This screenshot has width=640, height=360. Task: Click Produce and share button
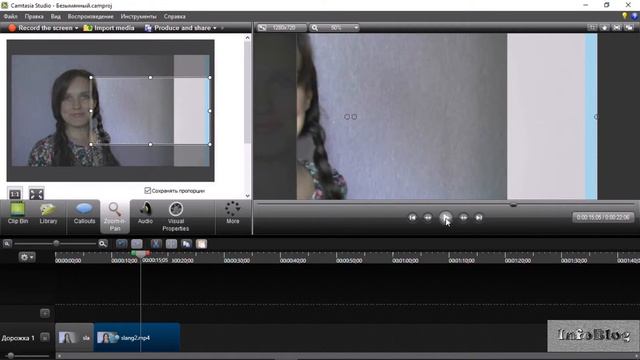pos(178,28)
